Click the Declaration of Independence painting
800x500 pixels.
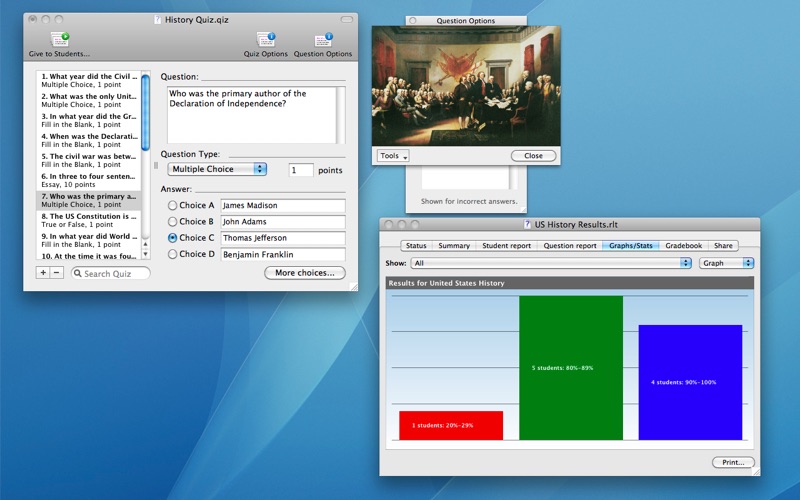click(x=466, y=86)
